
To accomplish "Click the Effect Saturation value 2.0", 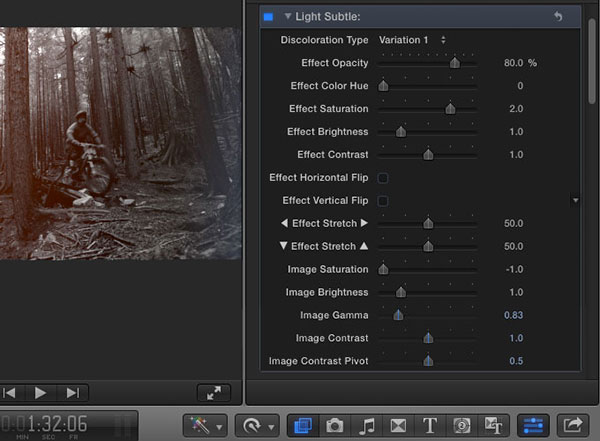I will point(516,109).
